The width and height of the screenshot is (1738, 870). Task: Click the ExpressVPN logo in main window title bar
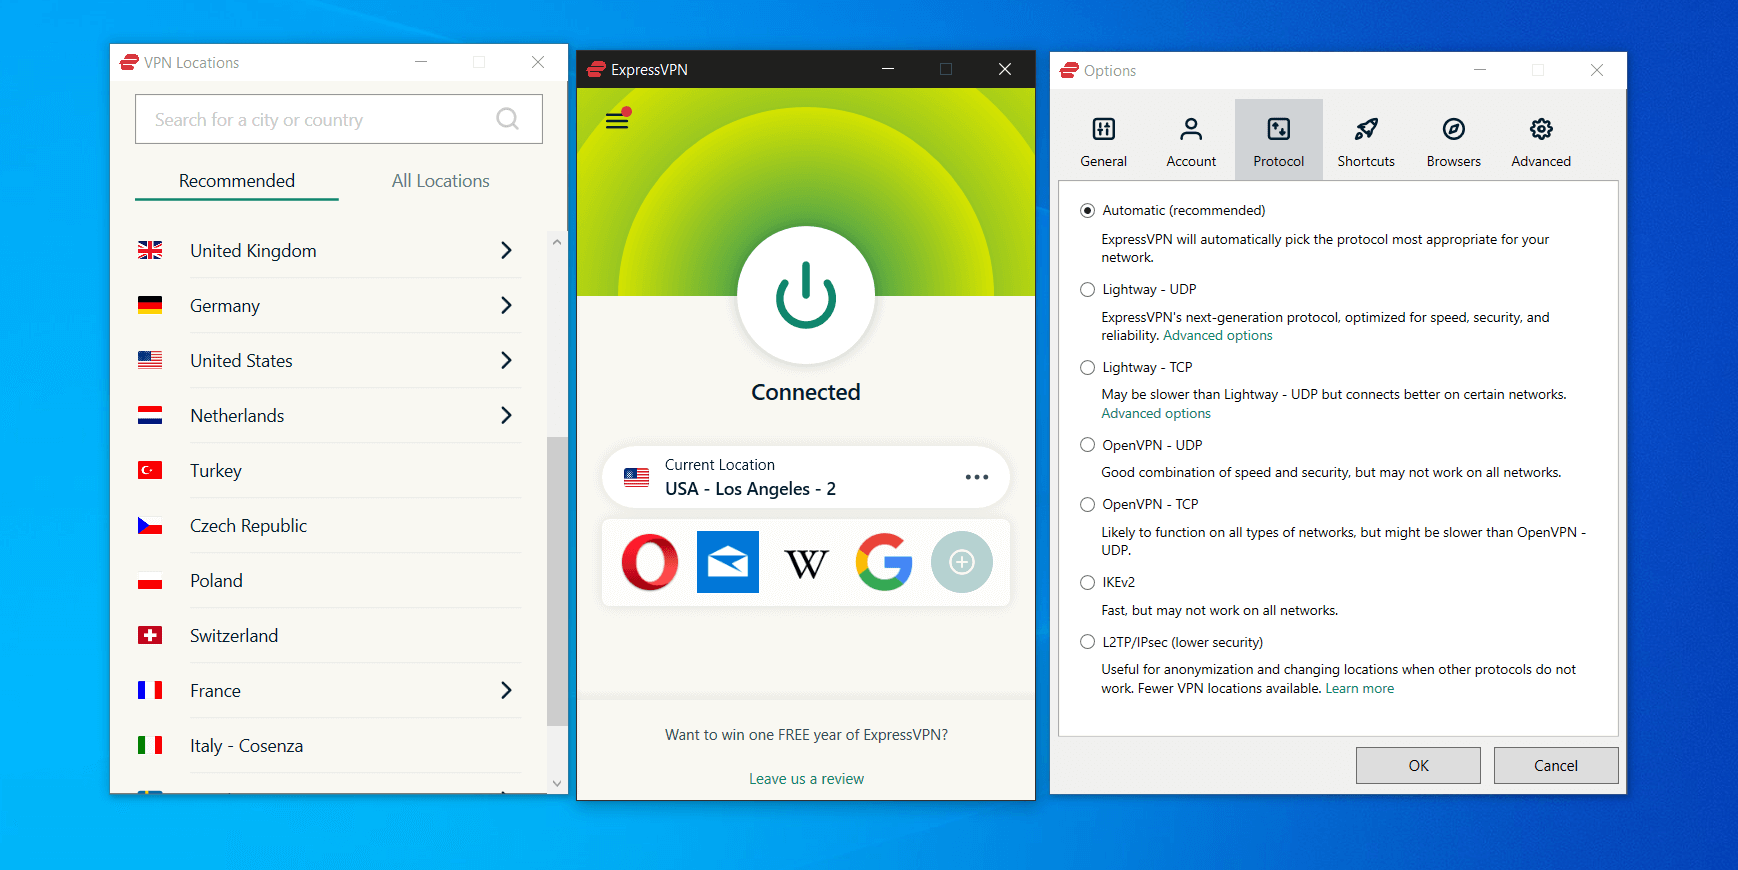[x=596, y=69]
